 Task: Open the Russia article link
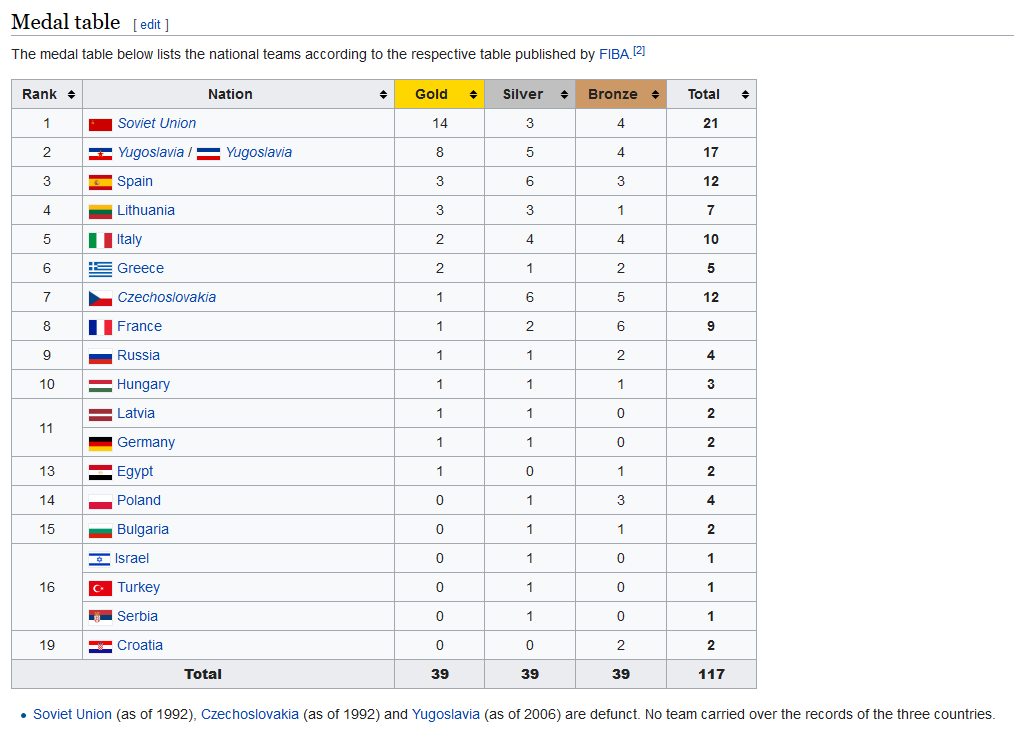(x=138, y=356)
